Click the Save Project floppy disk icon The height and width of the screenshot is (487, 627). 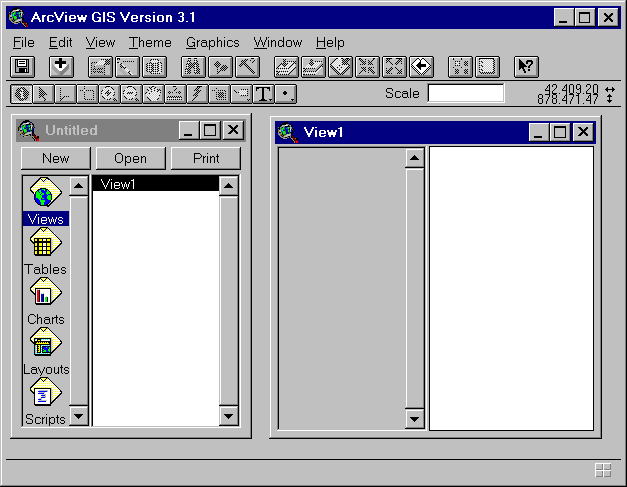coord(22,66)
